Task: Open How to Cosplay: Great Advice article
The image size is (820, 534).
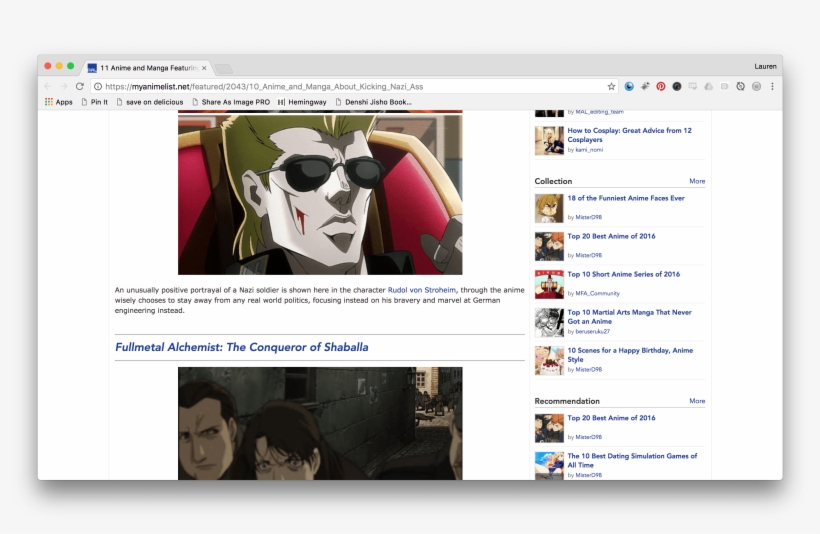Action: [x=629, y=135]
